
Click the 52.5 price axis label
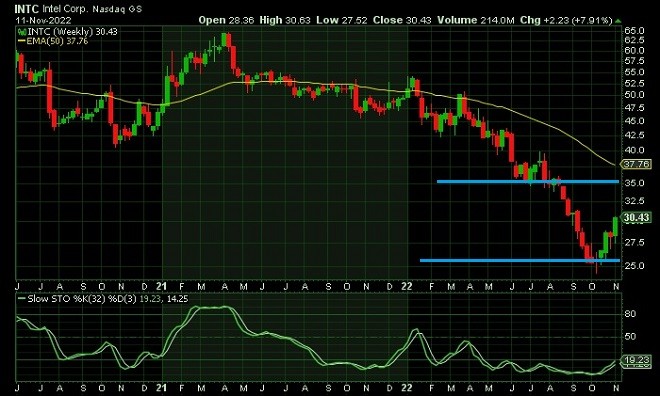[x=635, y=84]
